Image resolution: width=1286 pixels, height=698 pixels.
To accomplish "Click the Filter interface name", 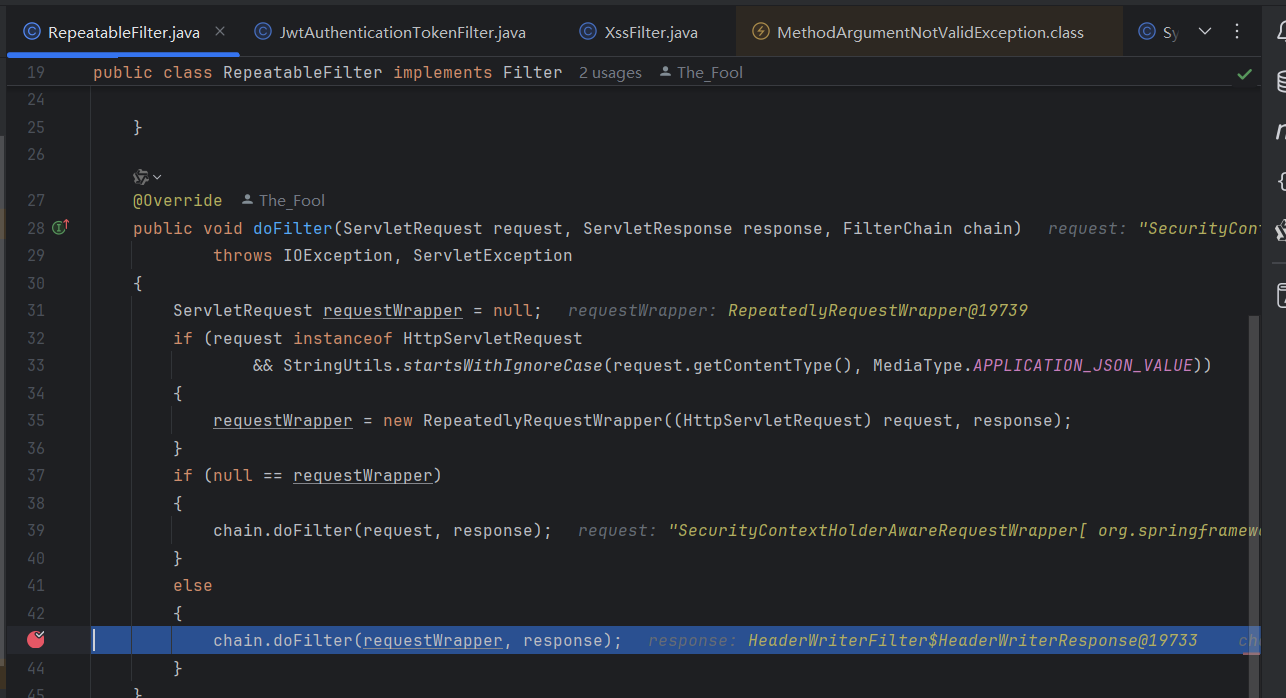I will [x=533, y=73].
